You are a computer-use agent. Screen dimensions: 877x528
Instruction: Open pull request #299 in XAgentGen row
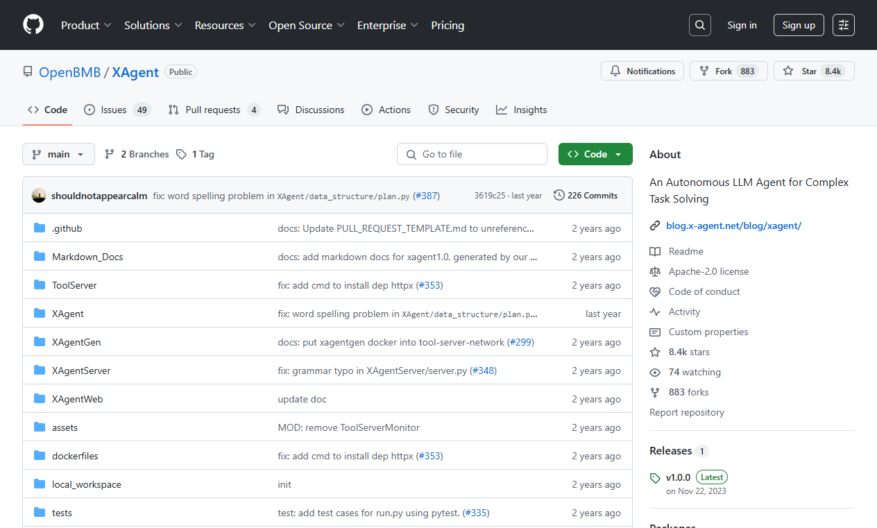(521, 342)
